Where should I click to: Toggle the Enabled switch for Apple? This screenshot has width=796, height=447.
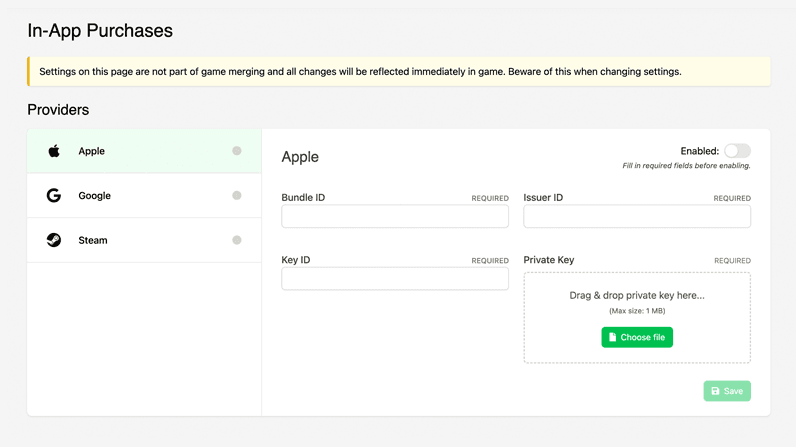point(737,151)
